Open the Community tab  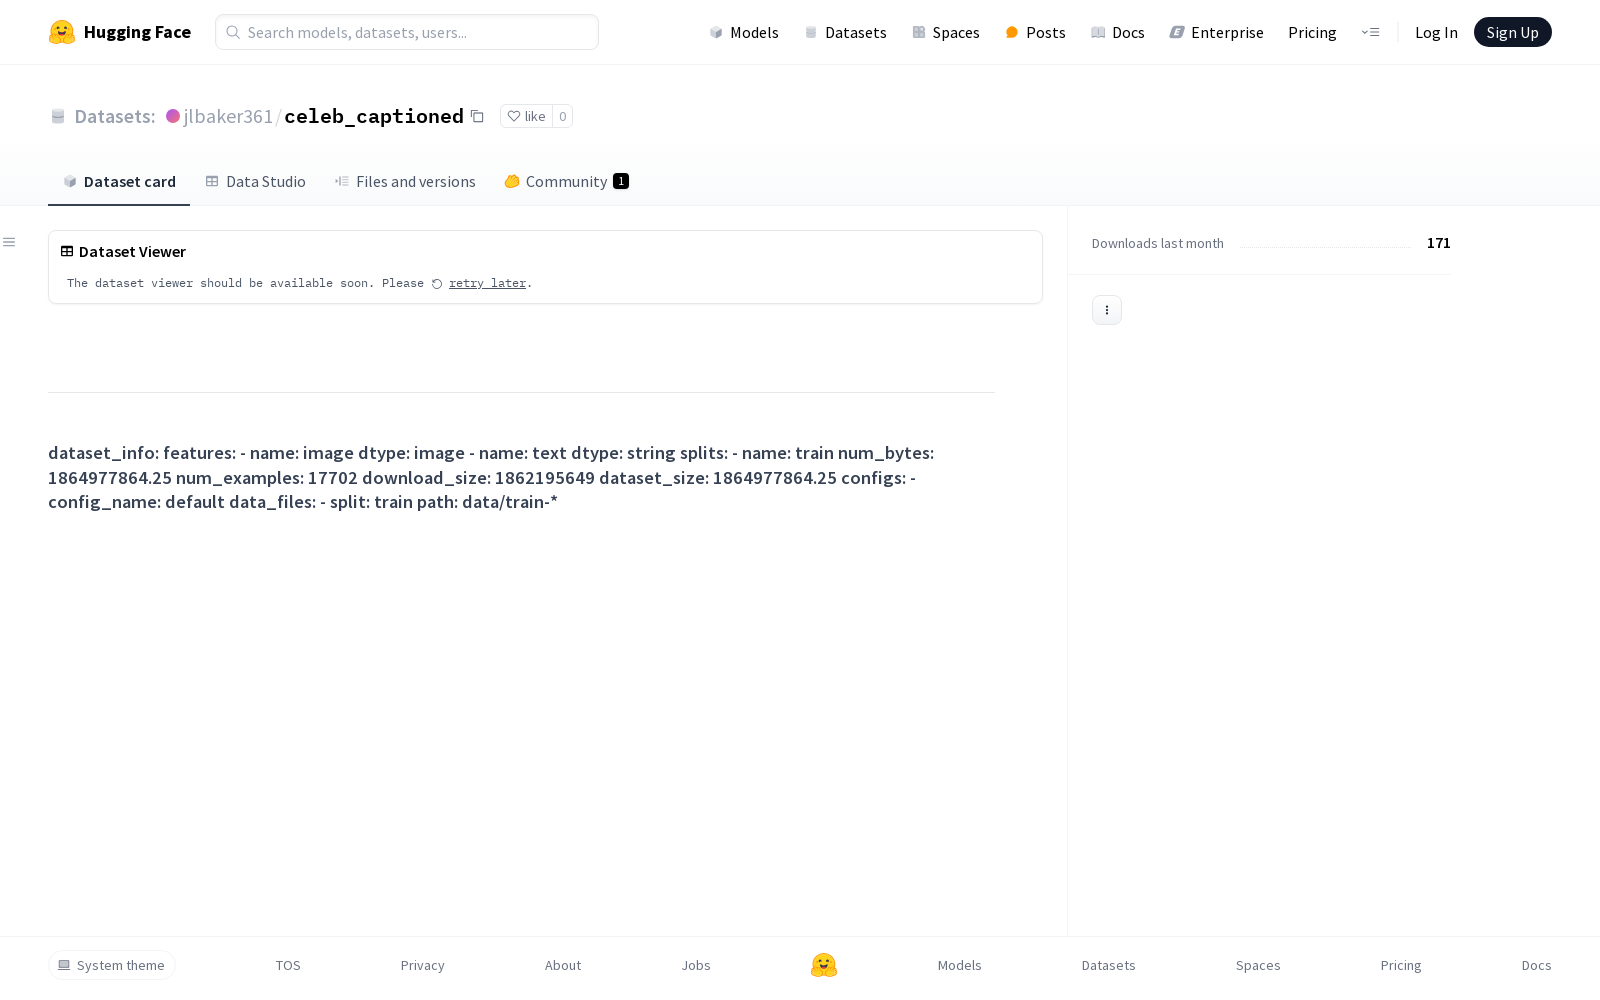566,181
